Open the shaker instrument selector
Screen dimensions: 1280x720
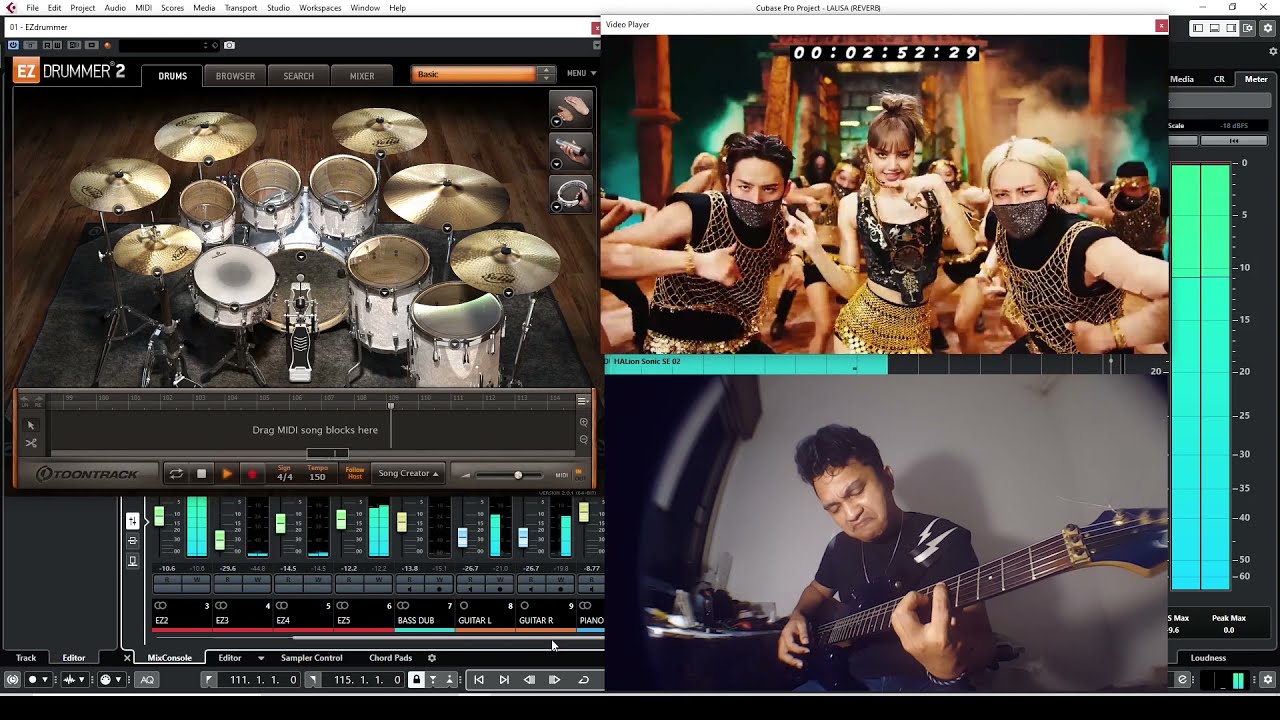(572, 151)
